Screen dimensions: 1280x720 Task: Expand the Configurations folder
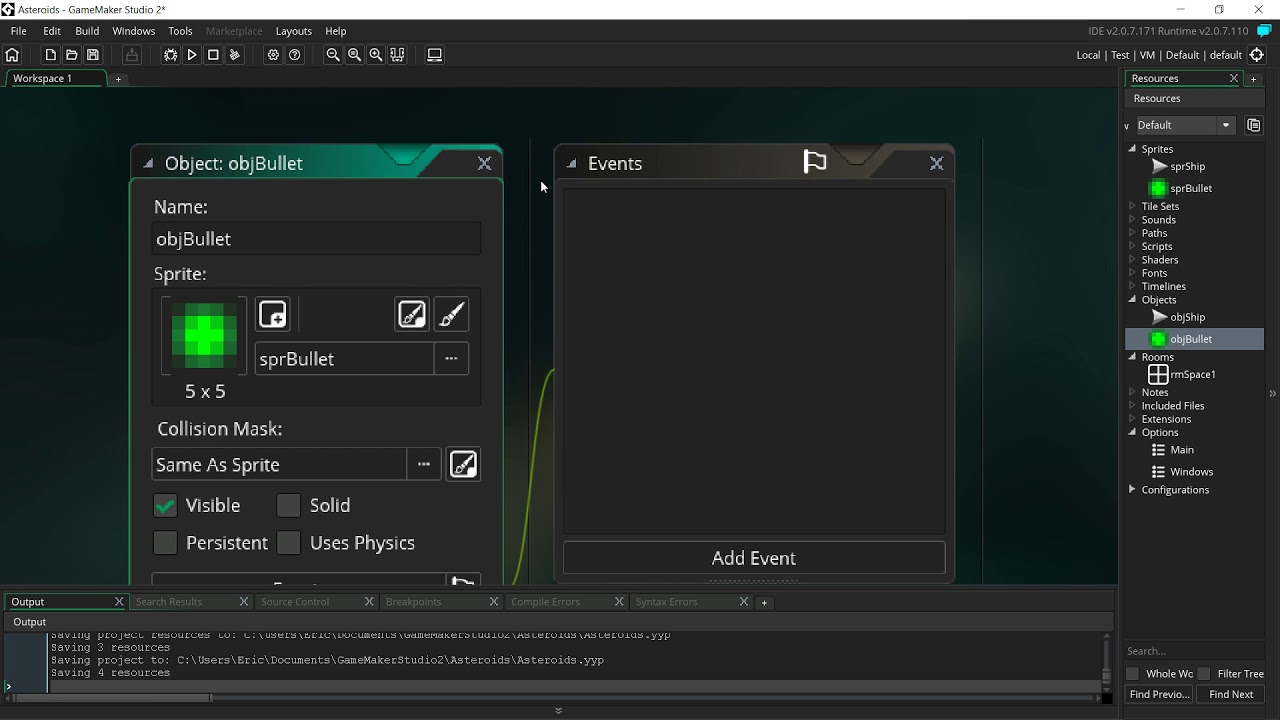coord(1132,489)
